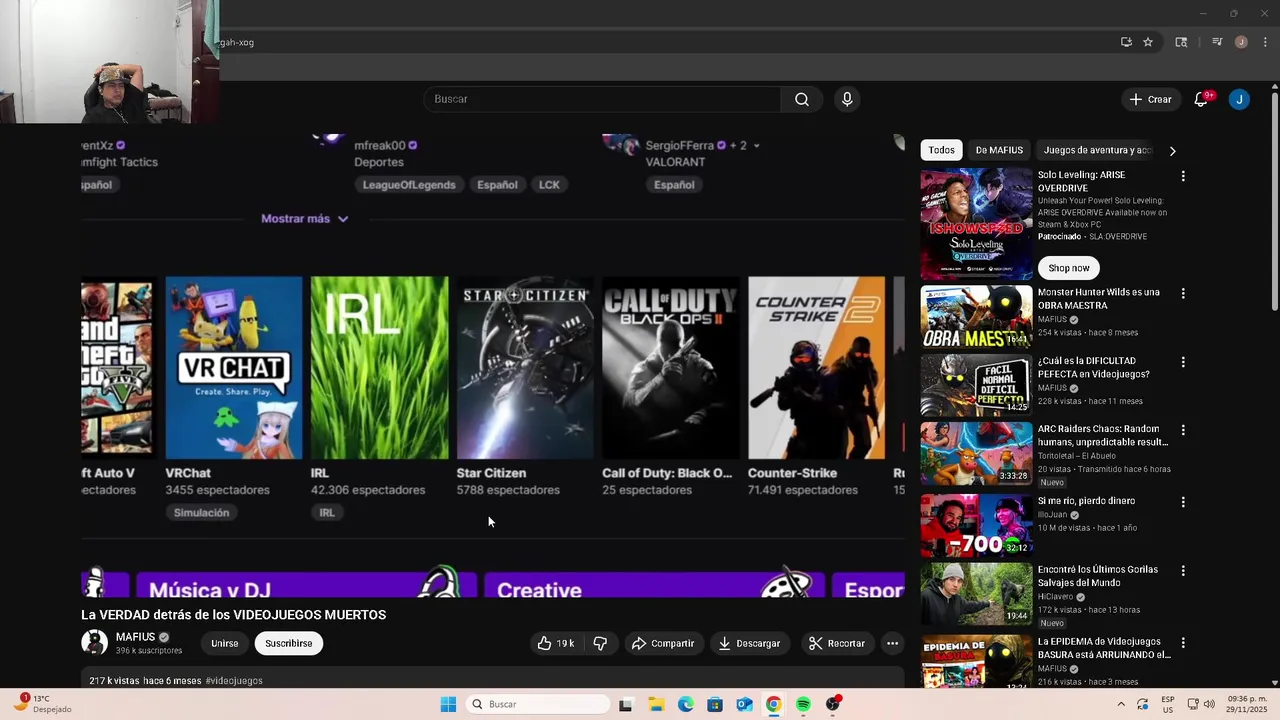Viewport: 1280px width, 720px height.
Task: Show hidden tray icons chevron
Action: pyautogui.click(x=1120, y=704)
